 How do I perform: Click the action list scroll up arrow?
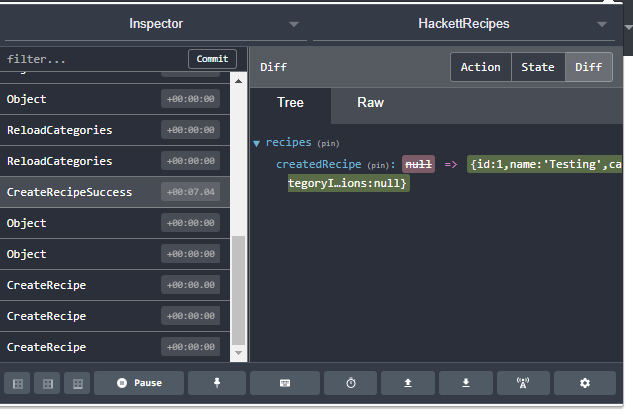[239, 81]
